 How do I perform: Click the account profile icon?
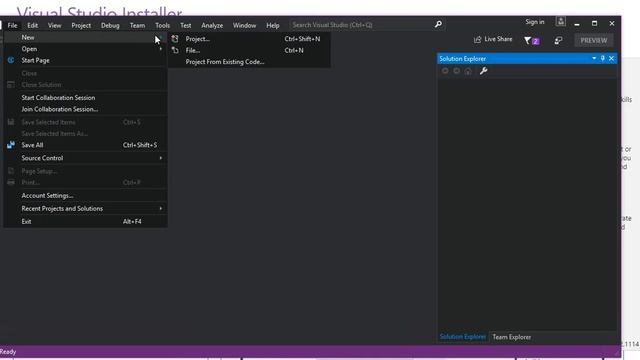[x=561, y=22]
